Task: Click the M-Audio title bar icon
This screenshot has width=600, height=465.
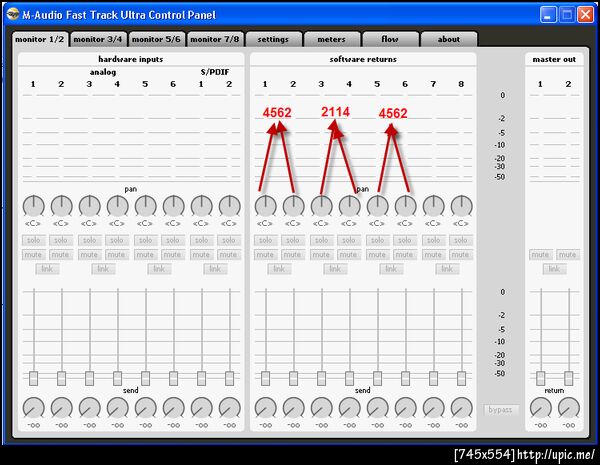Action: click(13, 14)
